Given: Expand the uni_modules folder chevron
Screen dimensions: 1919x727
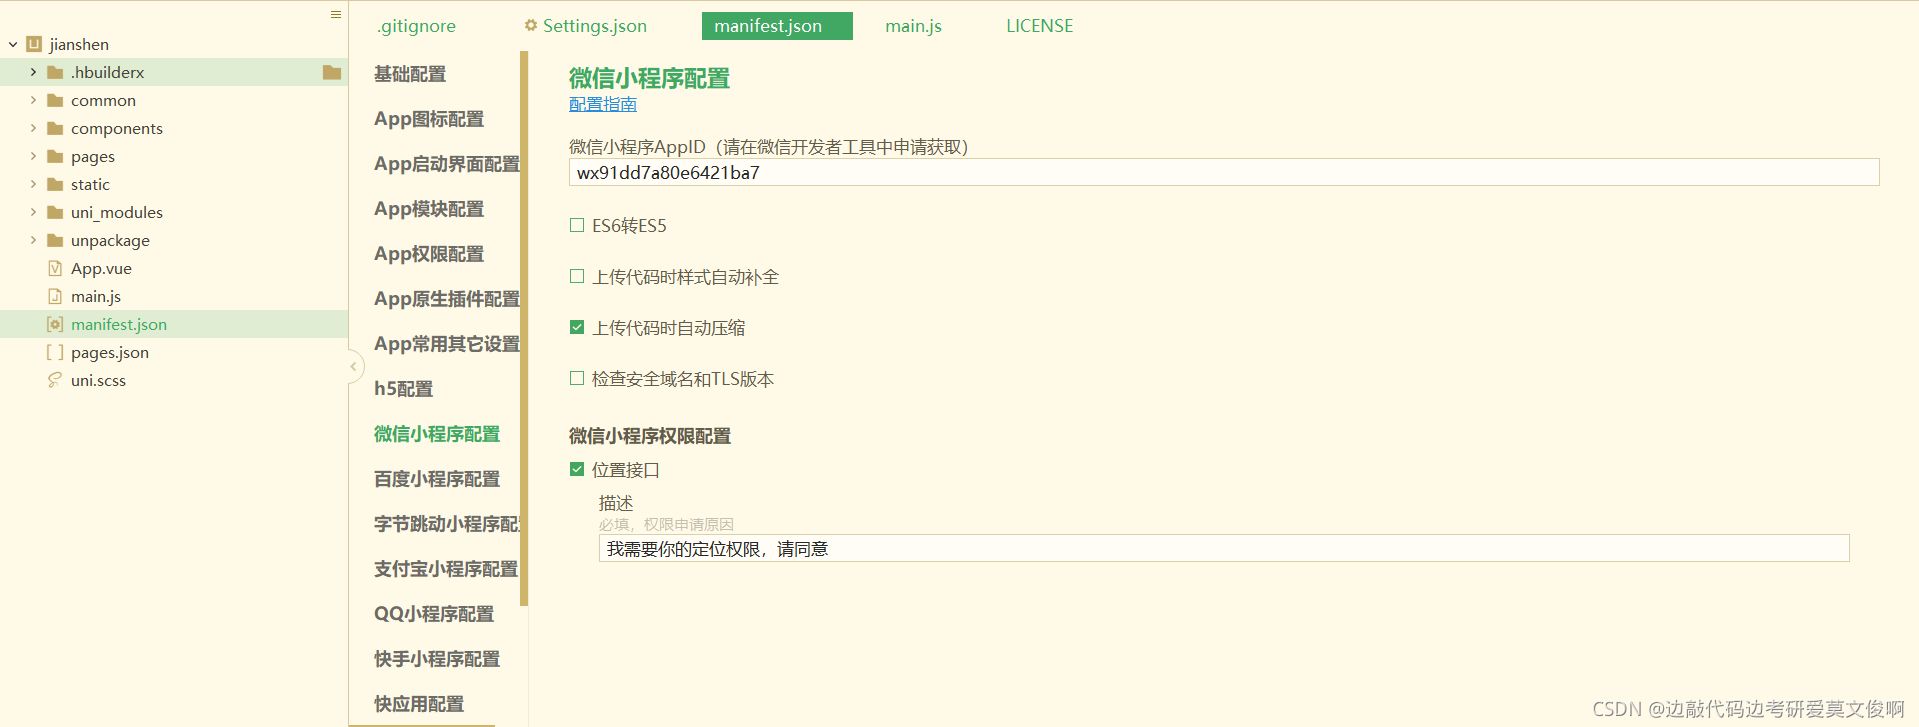Looking at the screenshot, I should (x=33, y=212).
